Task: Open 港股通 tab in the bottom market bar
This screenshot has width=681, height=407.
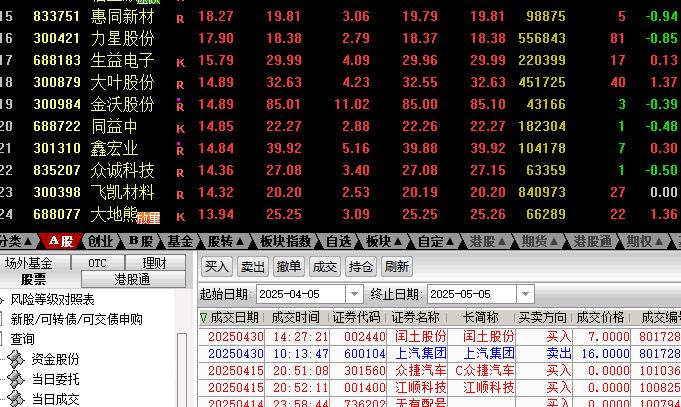Action: click(x=592, y=241)
